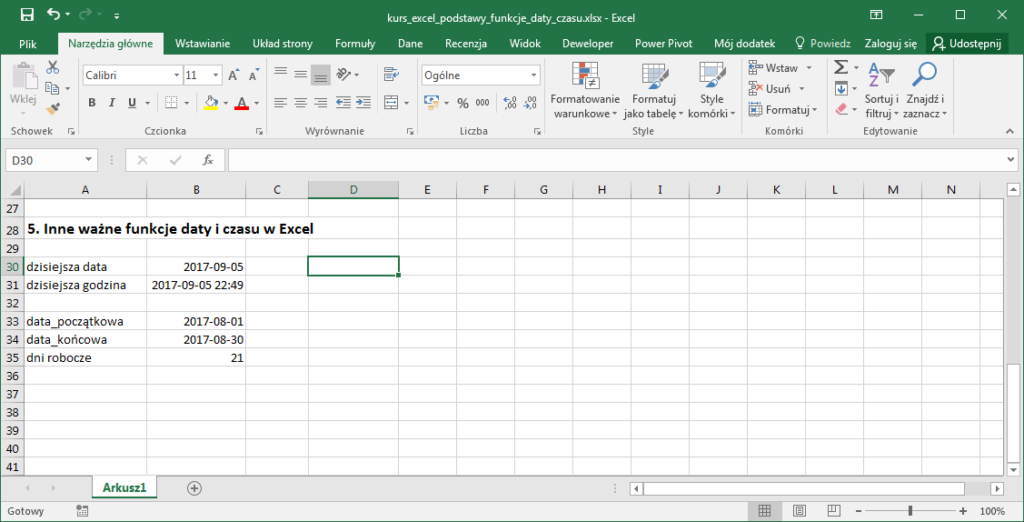Open Znajdź i zaznacz menu
This screenshot has height=522, width=1024.
click(x=925, y=91)
